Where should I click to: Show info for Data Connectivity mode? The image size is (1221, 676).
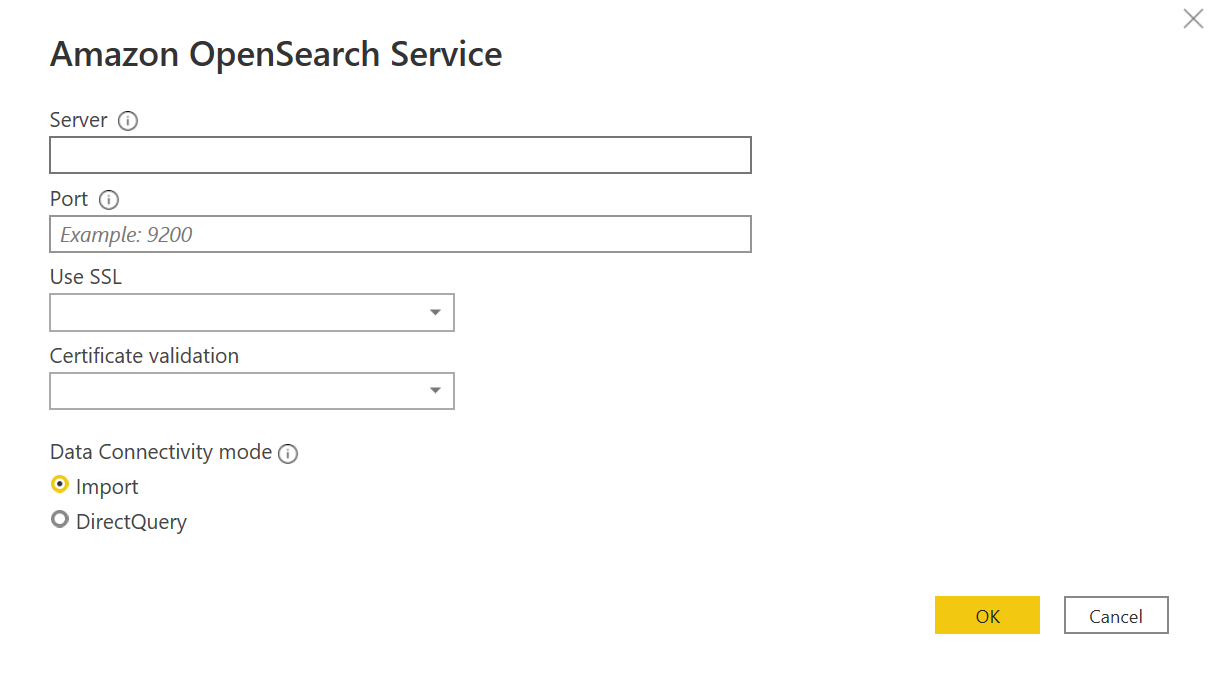[x=288, y=454]
